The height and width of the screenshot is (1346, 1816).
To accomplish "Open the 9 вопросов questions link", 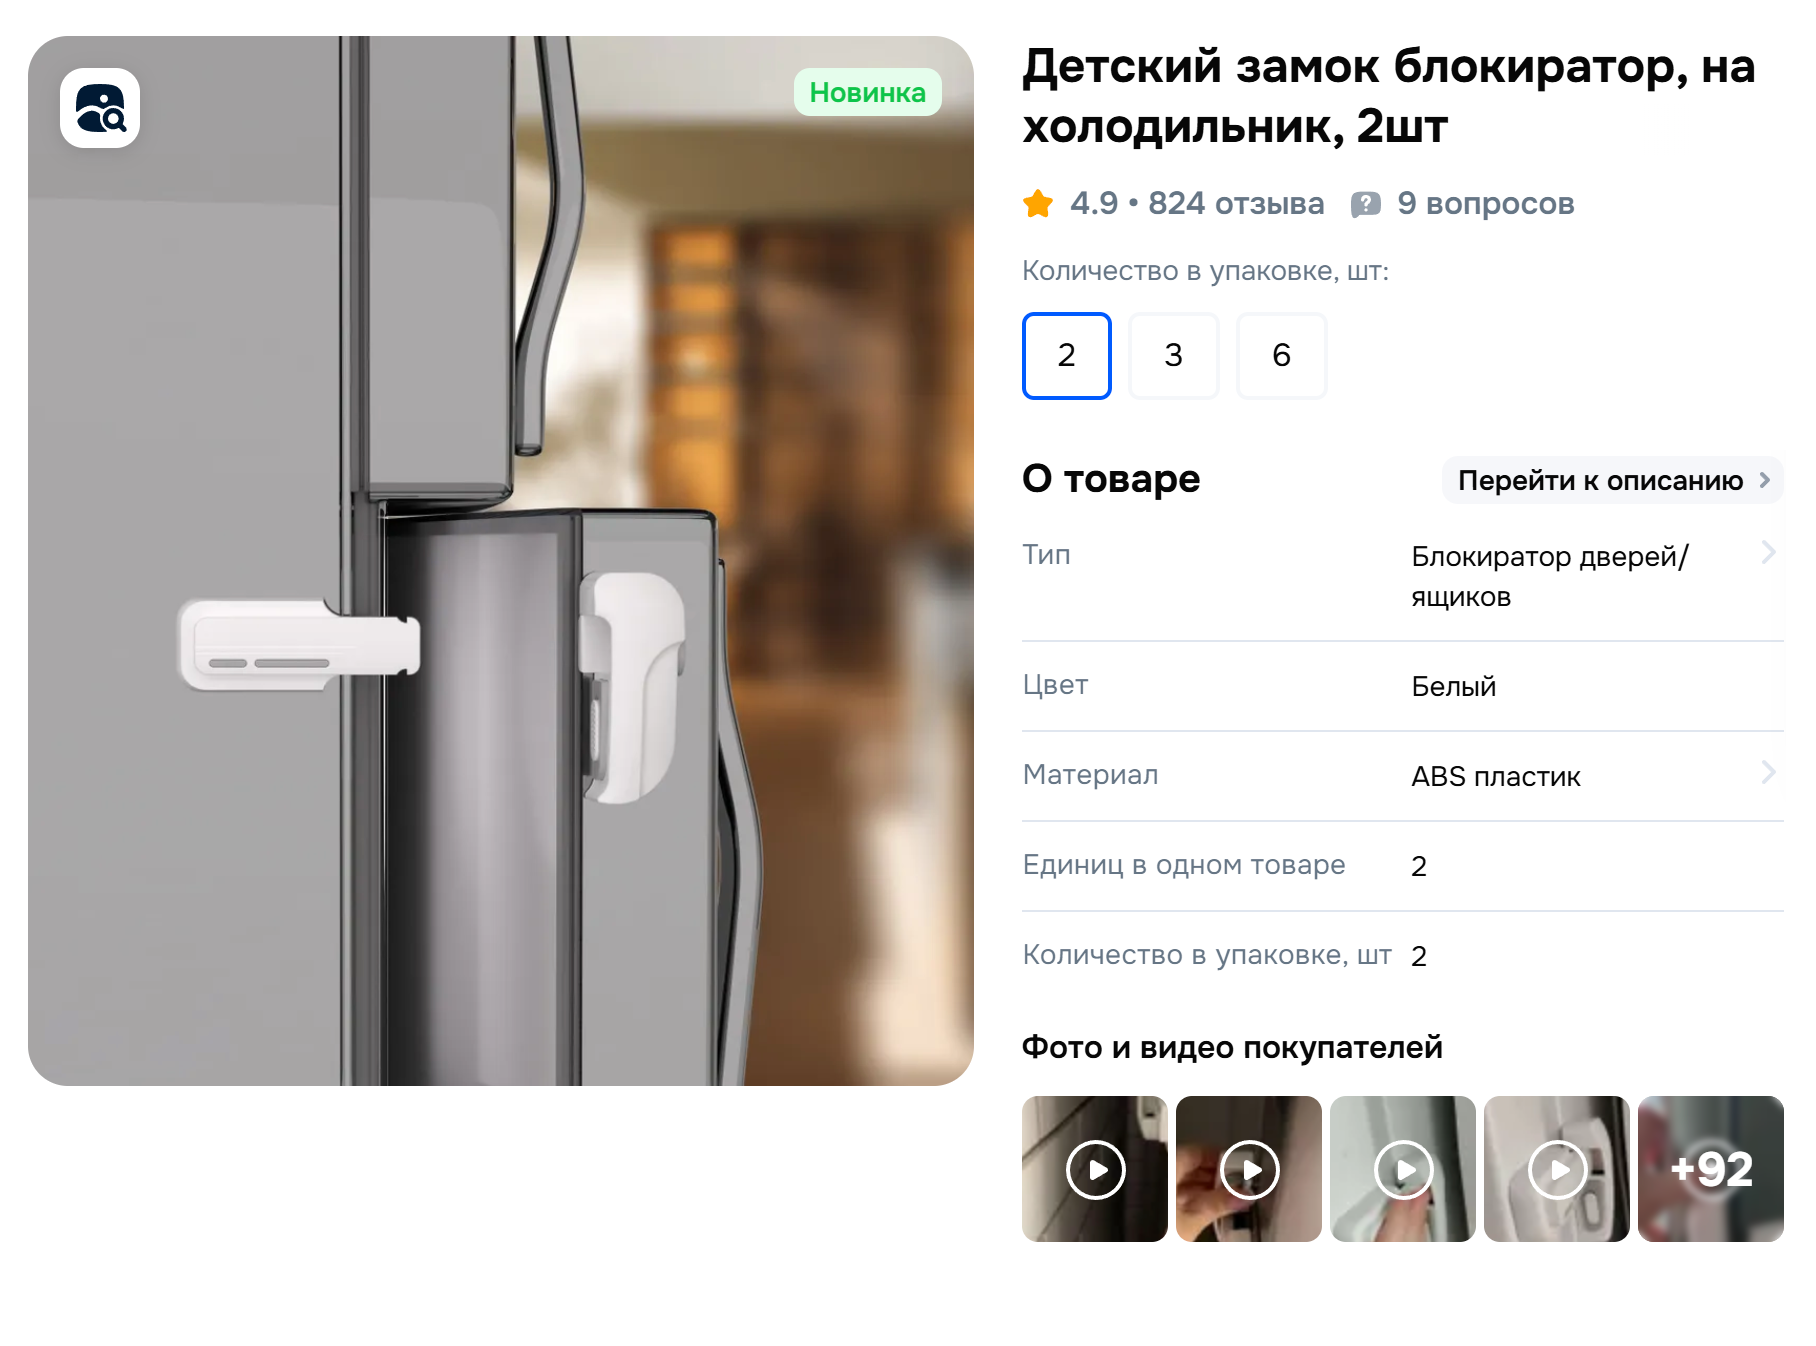I will pos(1486,204).
